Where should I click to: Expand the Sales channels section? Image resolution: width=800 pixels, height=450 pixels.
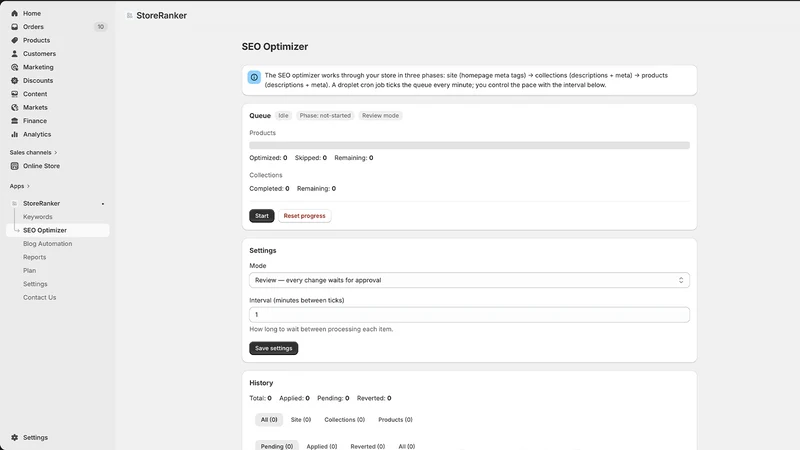[x=33, y=153]
